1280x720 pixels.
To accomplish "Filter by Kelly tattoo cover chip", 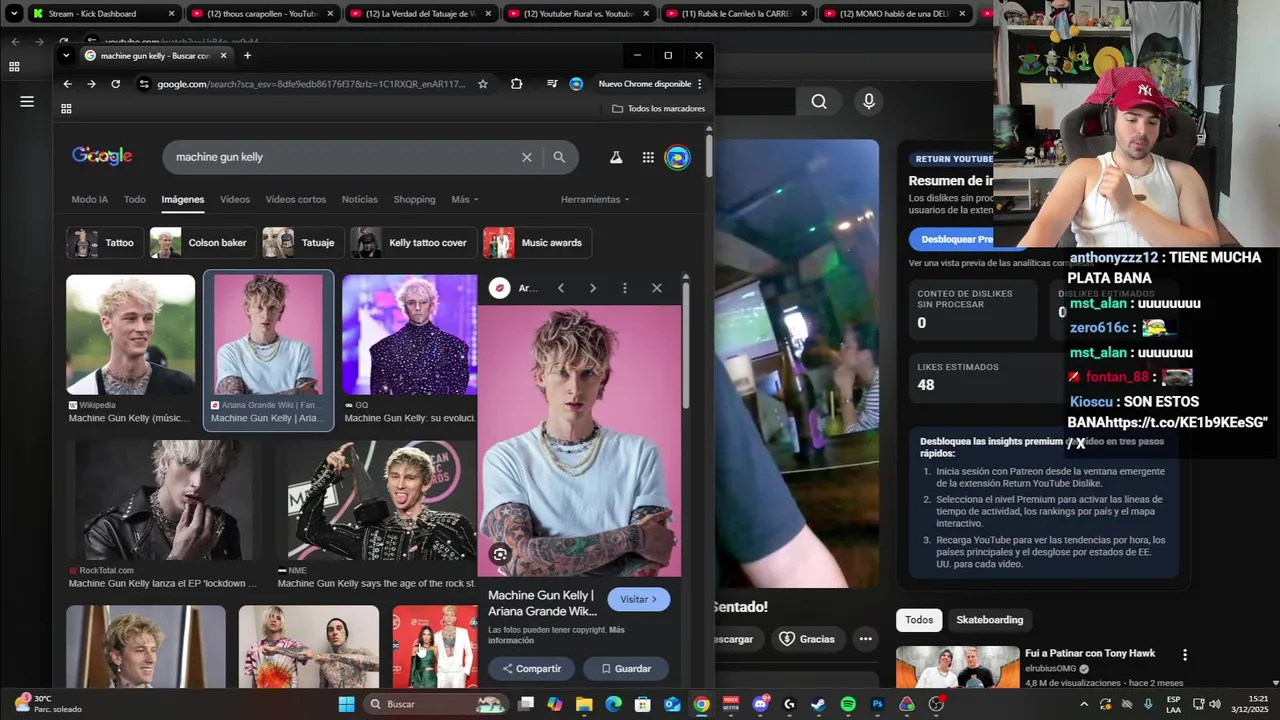I will pyautogui.click(x=413, y=243).
